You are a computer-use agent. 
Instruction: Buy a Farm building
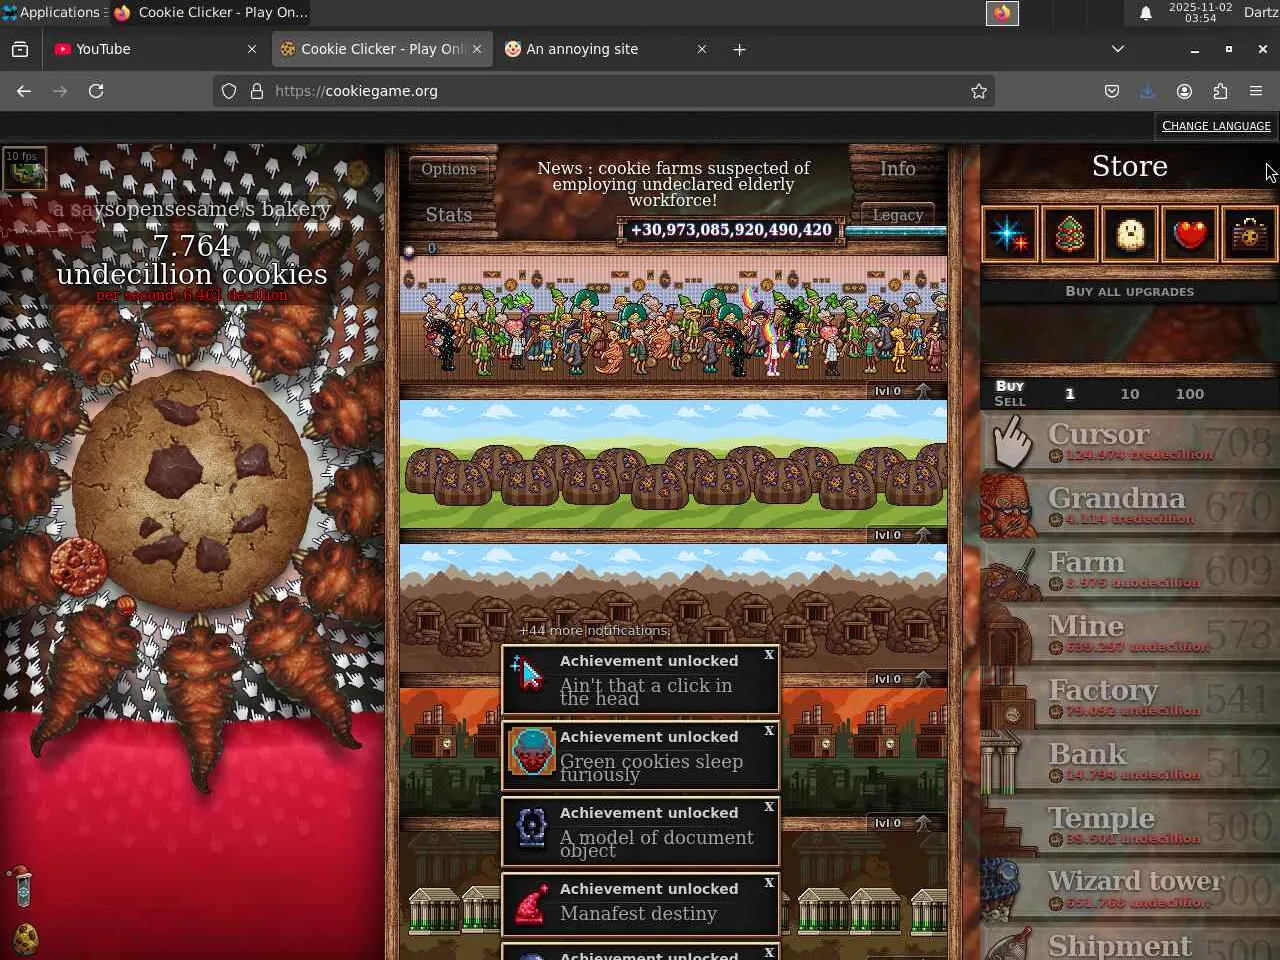(1130, 570)
